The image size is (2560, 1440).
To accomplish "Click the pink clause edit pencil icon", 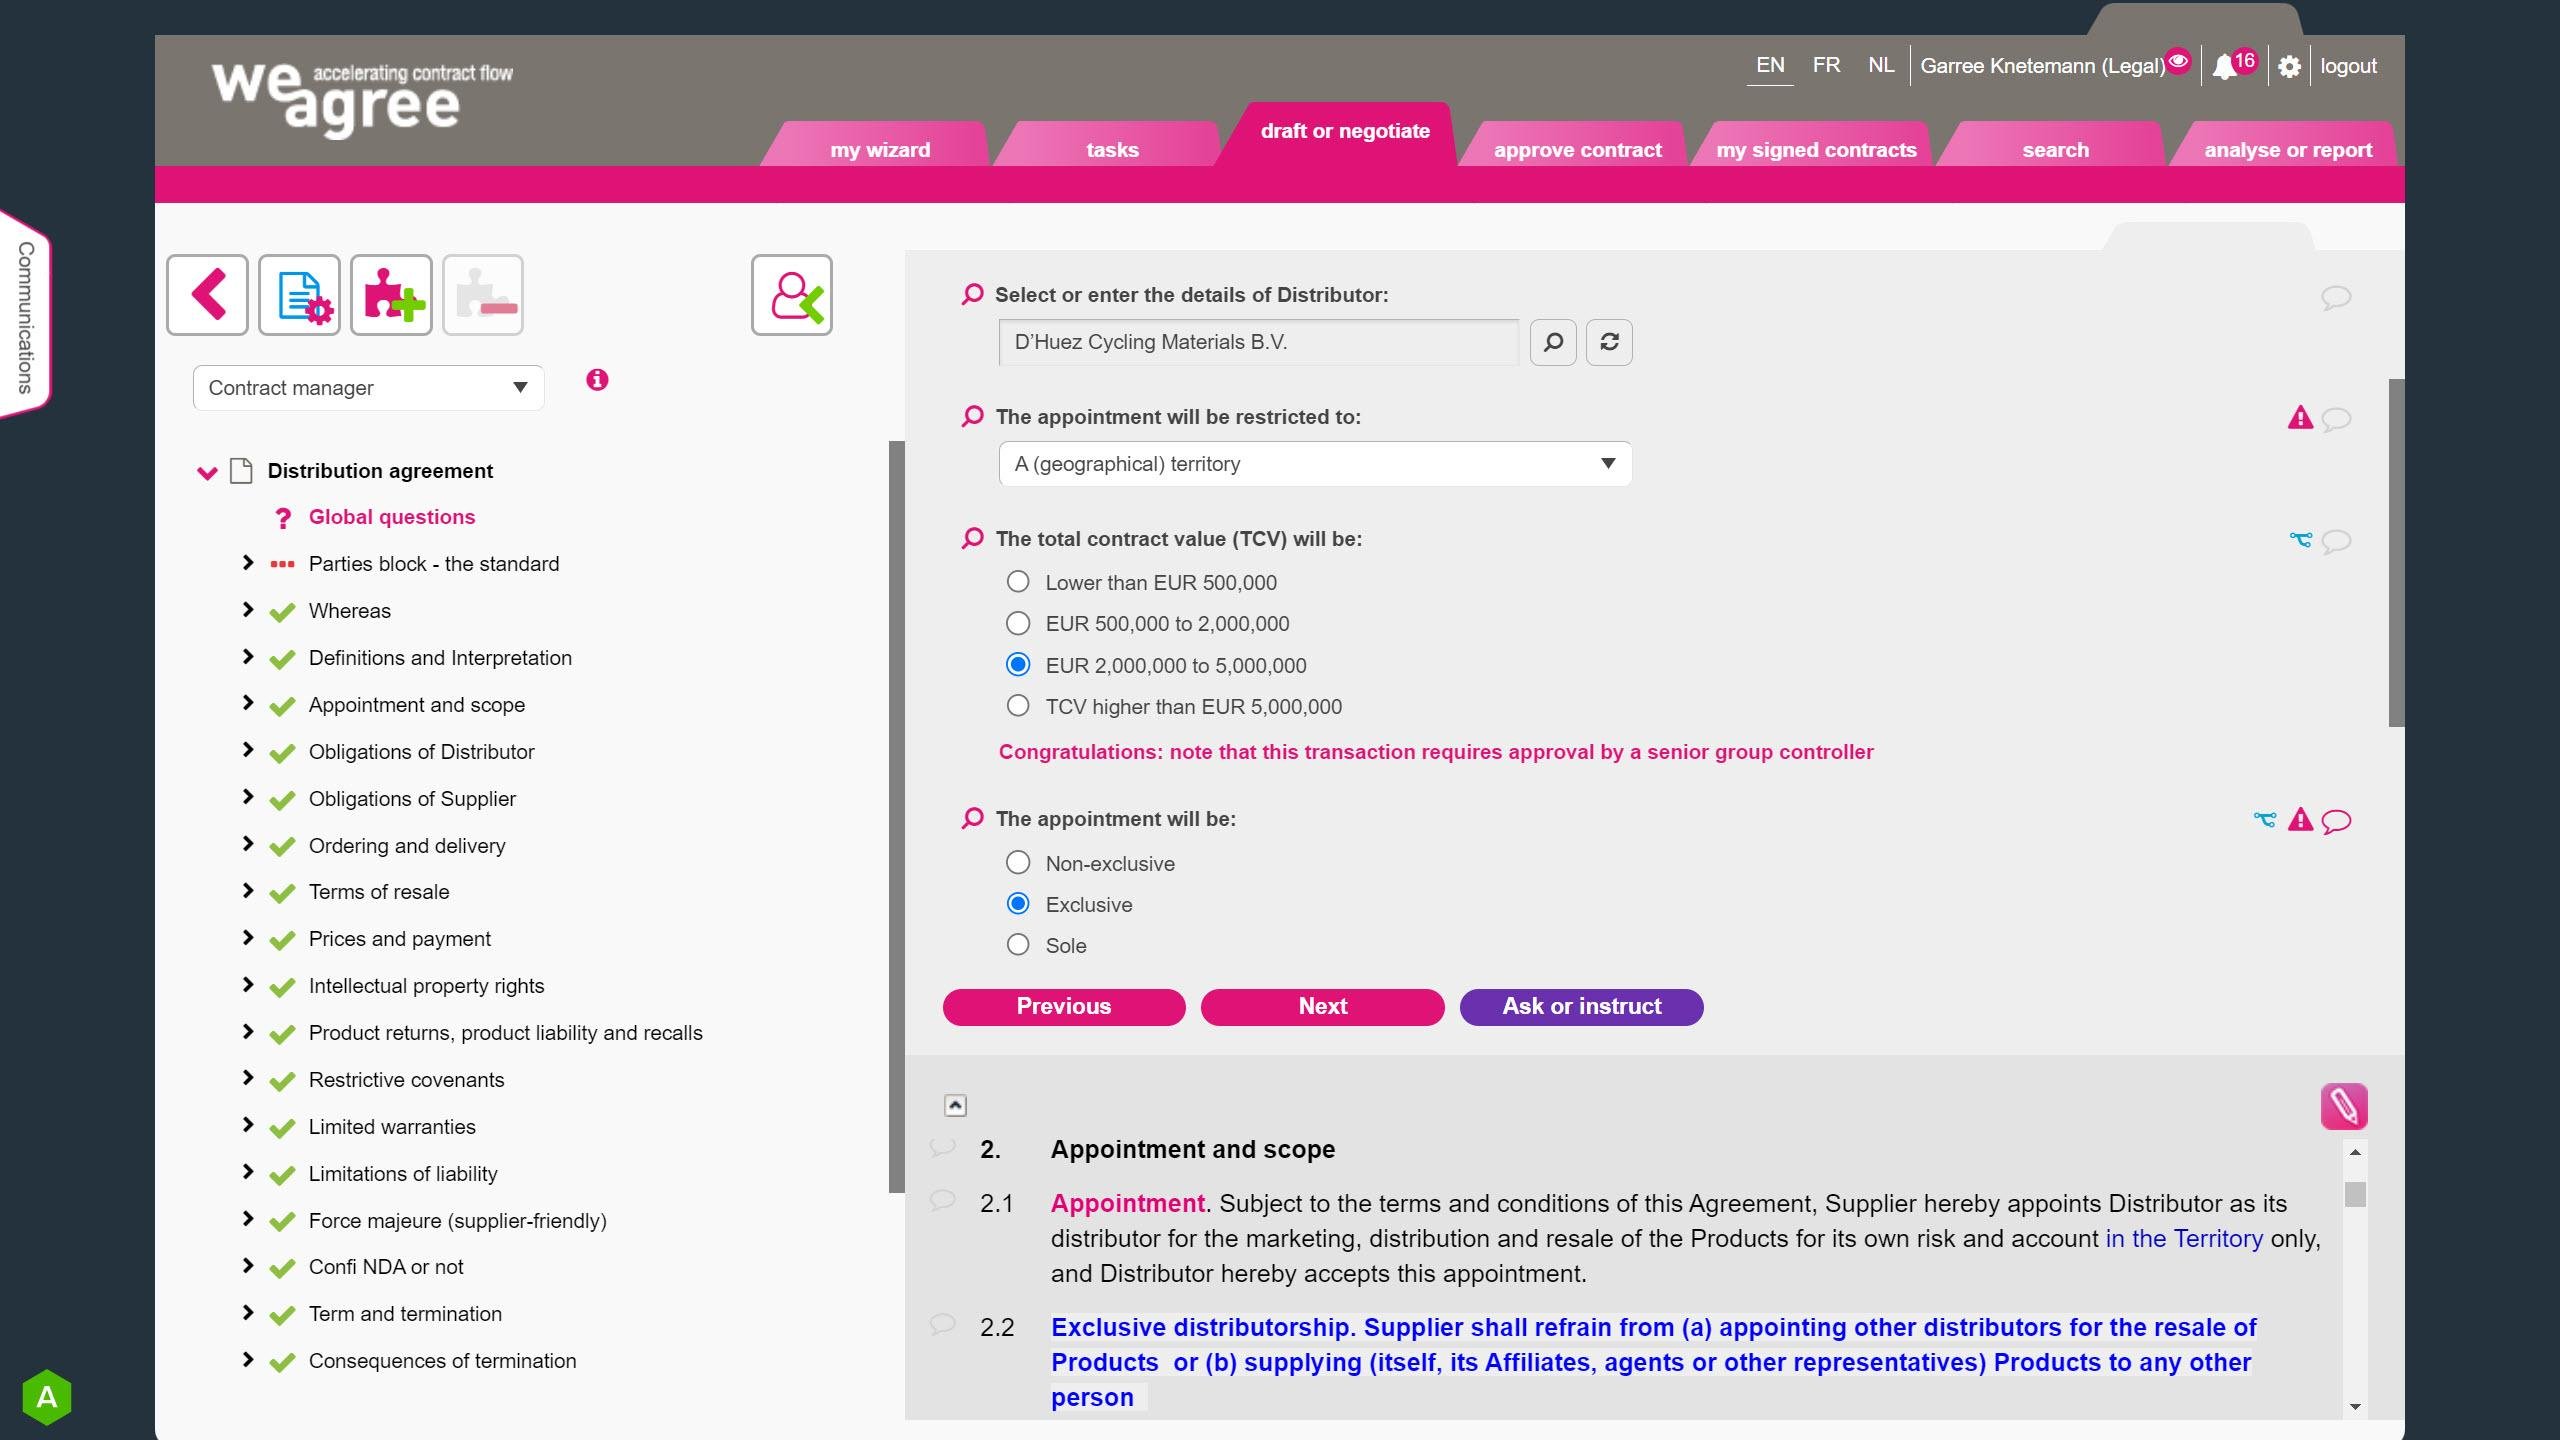I will [x=2343, y=1106].
